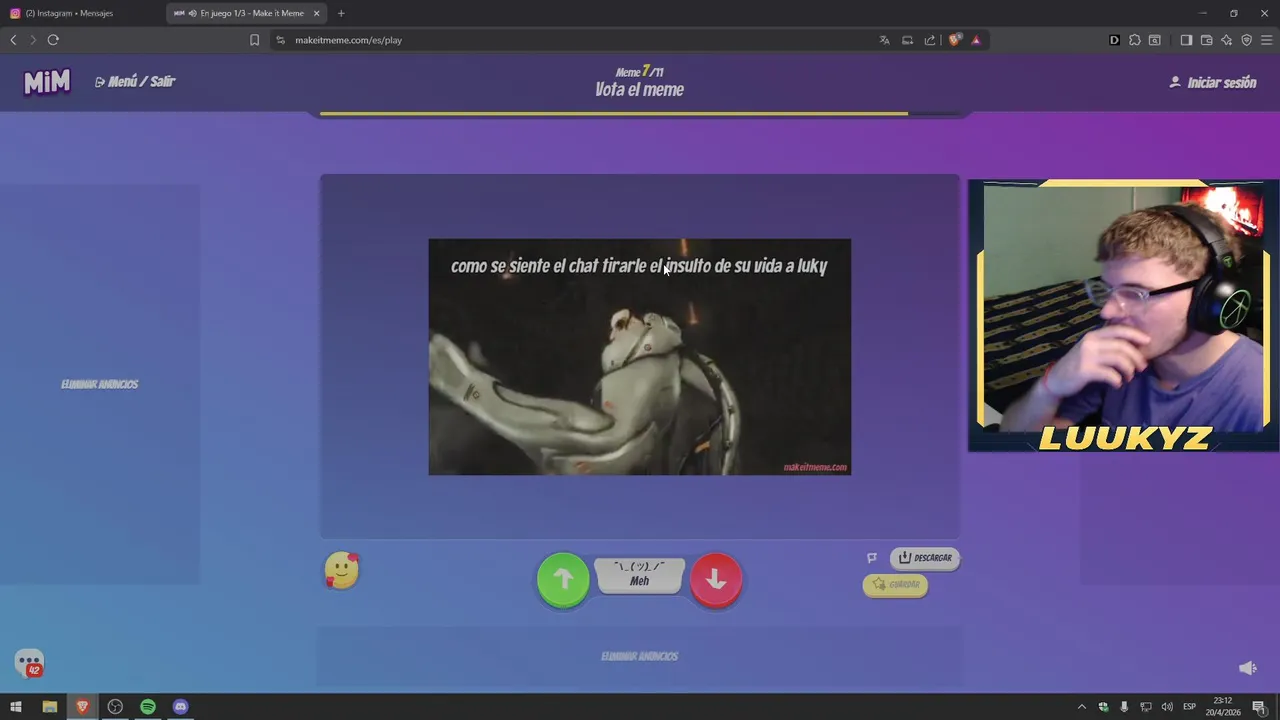Open network tray icon

point(1146,707)
